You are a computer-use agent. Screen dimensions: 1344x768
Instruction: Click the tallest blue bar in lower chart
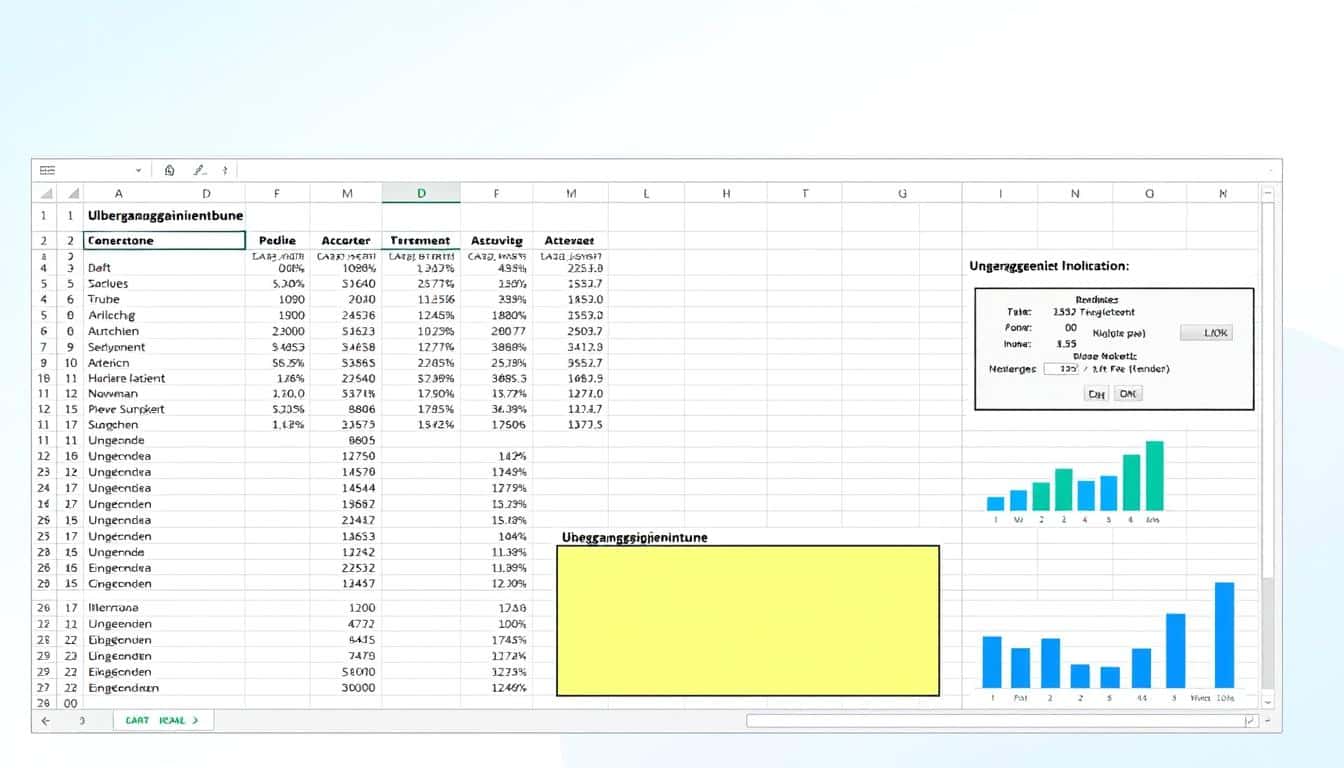pyautogui.click(x=1224, y=635)
